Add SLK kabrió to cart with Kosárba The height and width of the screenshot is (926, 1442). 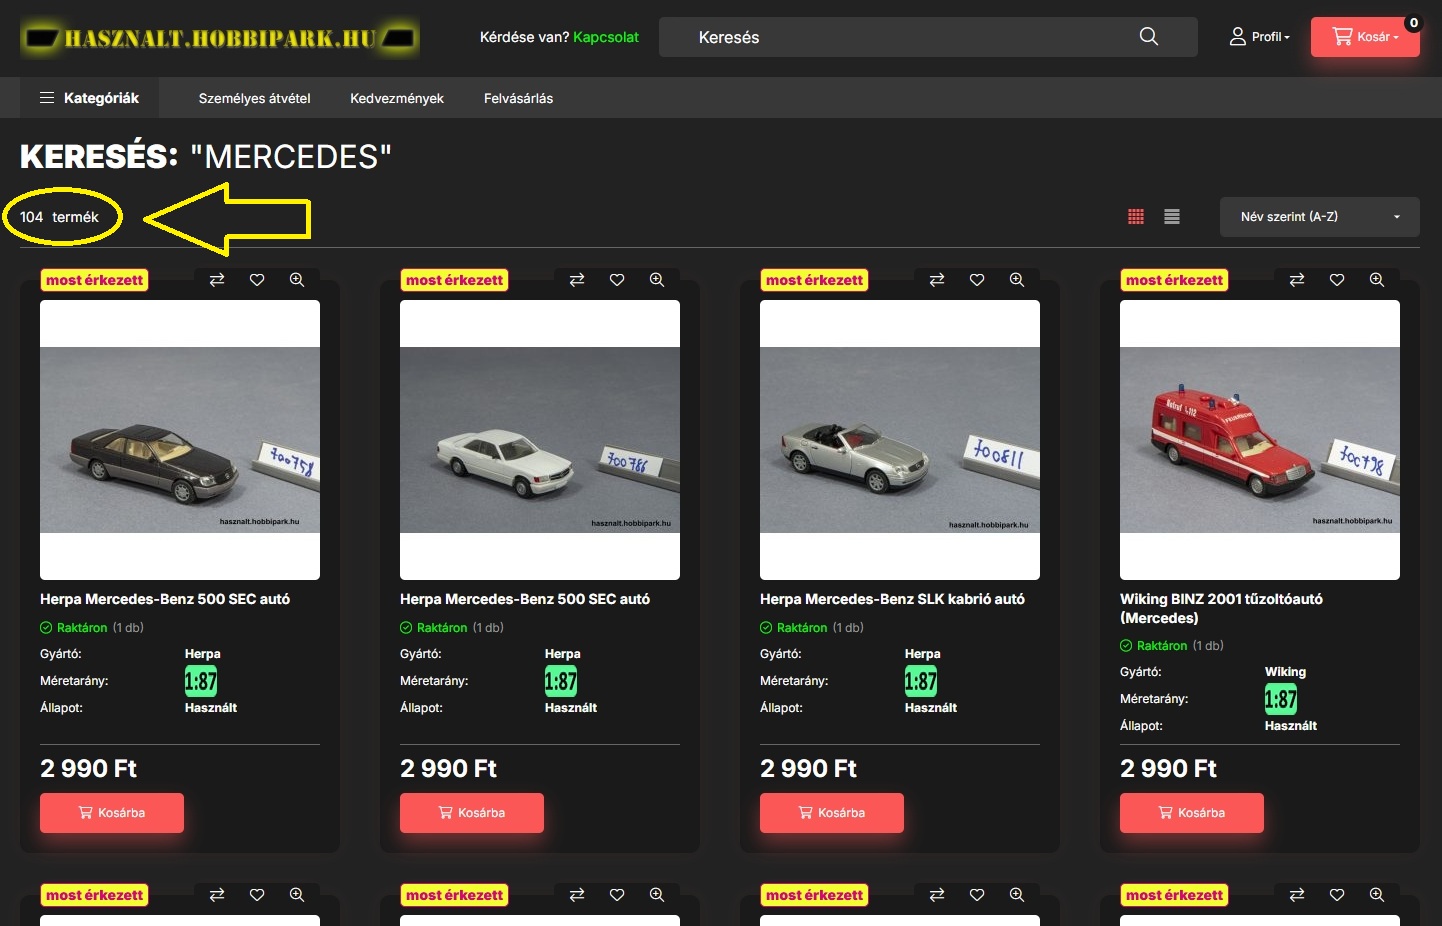[x=832, y=813]
